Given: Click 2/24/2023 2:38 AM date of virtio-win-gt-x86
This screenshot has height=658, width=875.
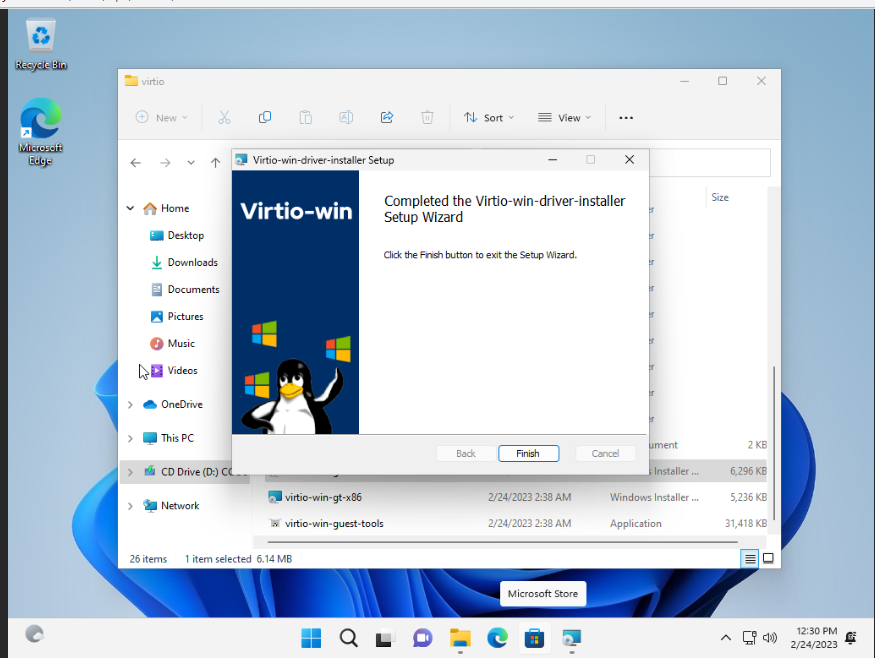Looking at the screenshot, I should pyautogui.click(x=530, y=497).
